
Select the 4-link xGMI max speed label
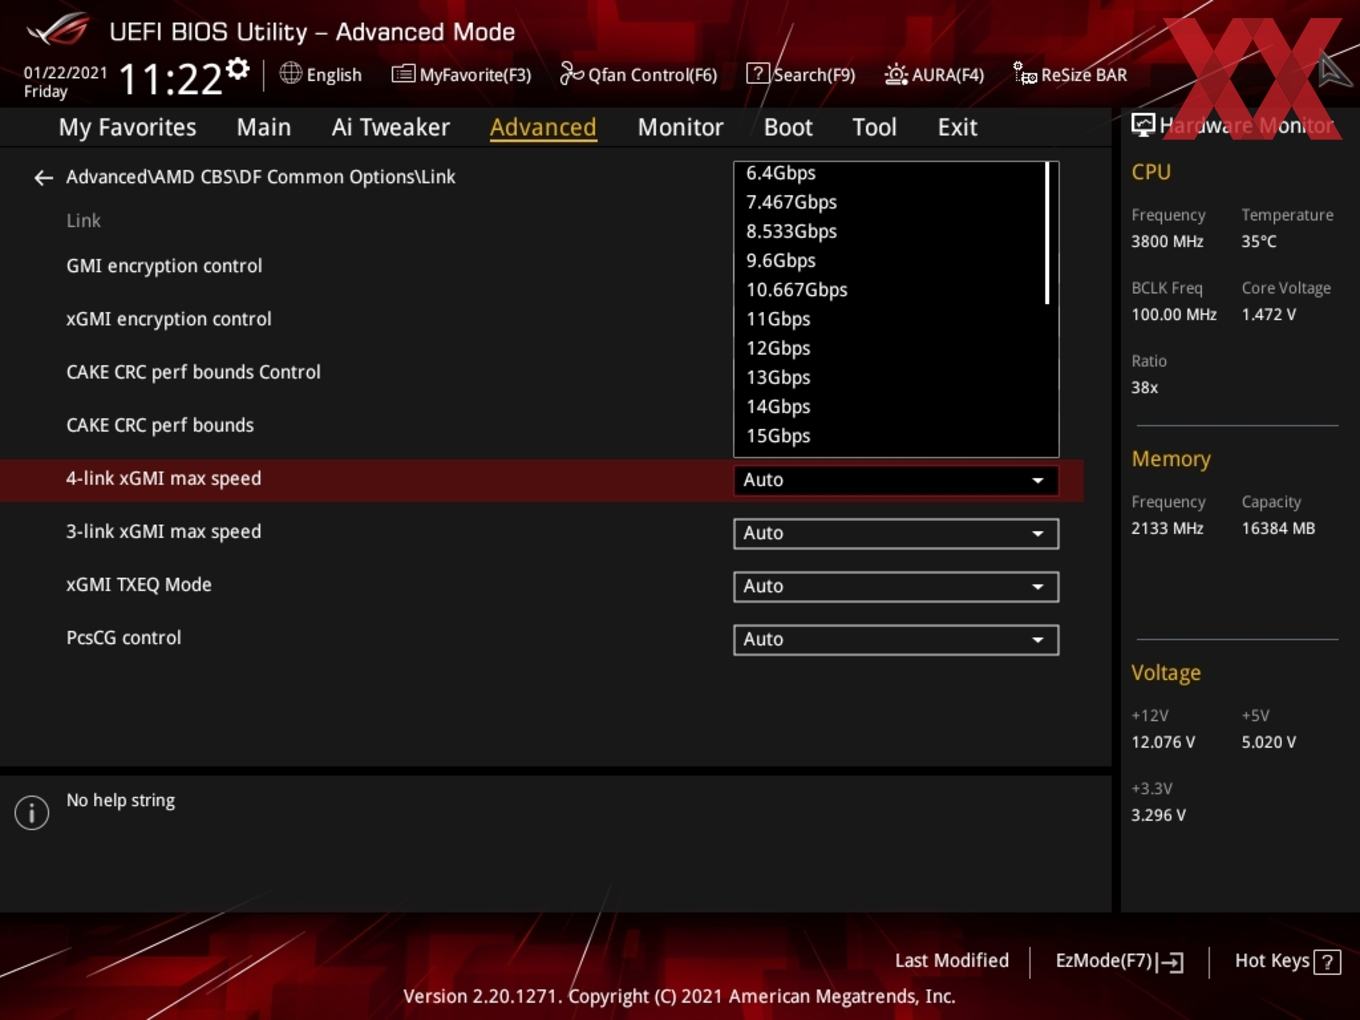163,479
